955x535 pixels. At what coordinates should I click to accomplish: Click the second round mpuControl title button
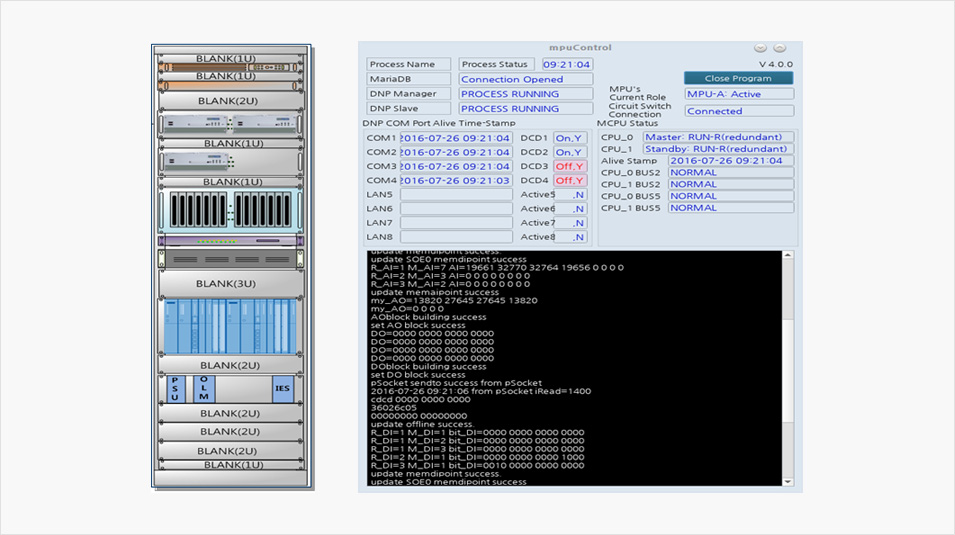click(780, 48)
